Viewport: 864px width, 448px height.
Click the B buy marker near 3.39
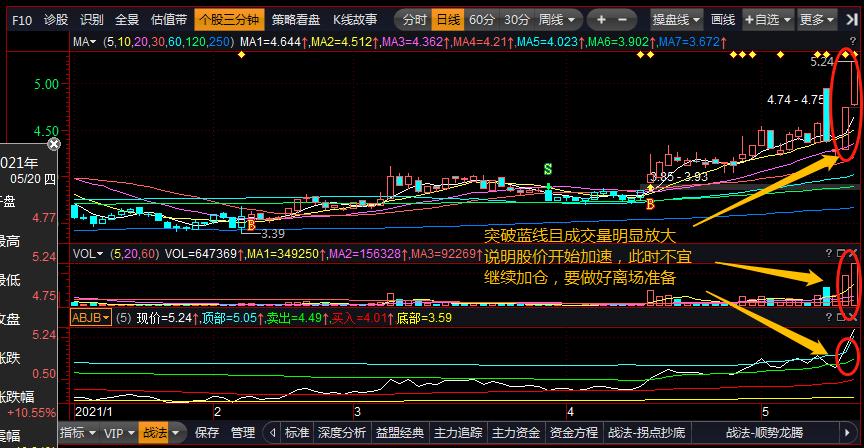pyautogui.click(x=251, y=225)
